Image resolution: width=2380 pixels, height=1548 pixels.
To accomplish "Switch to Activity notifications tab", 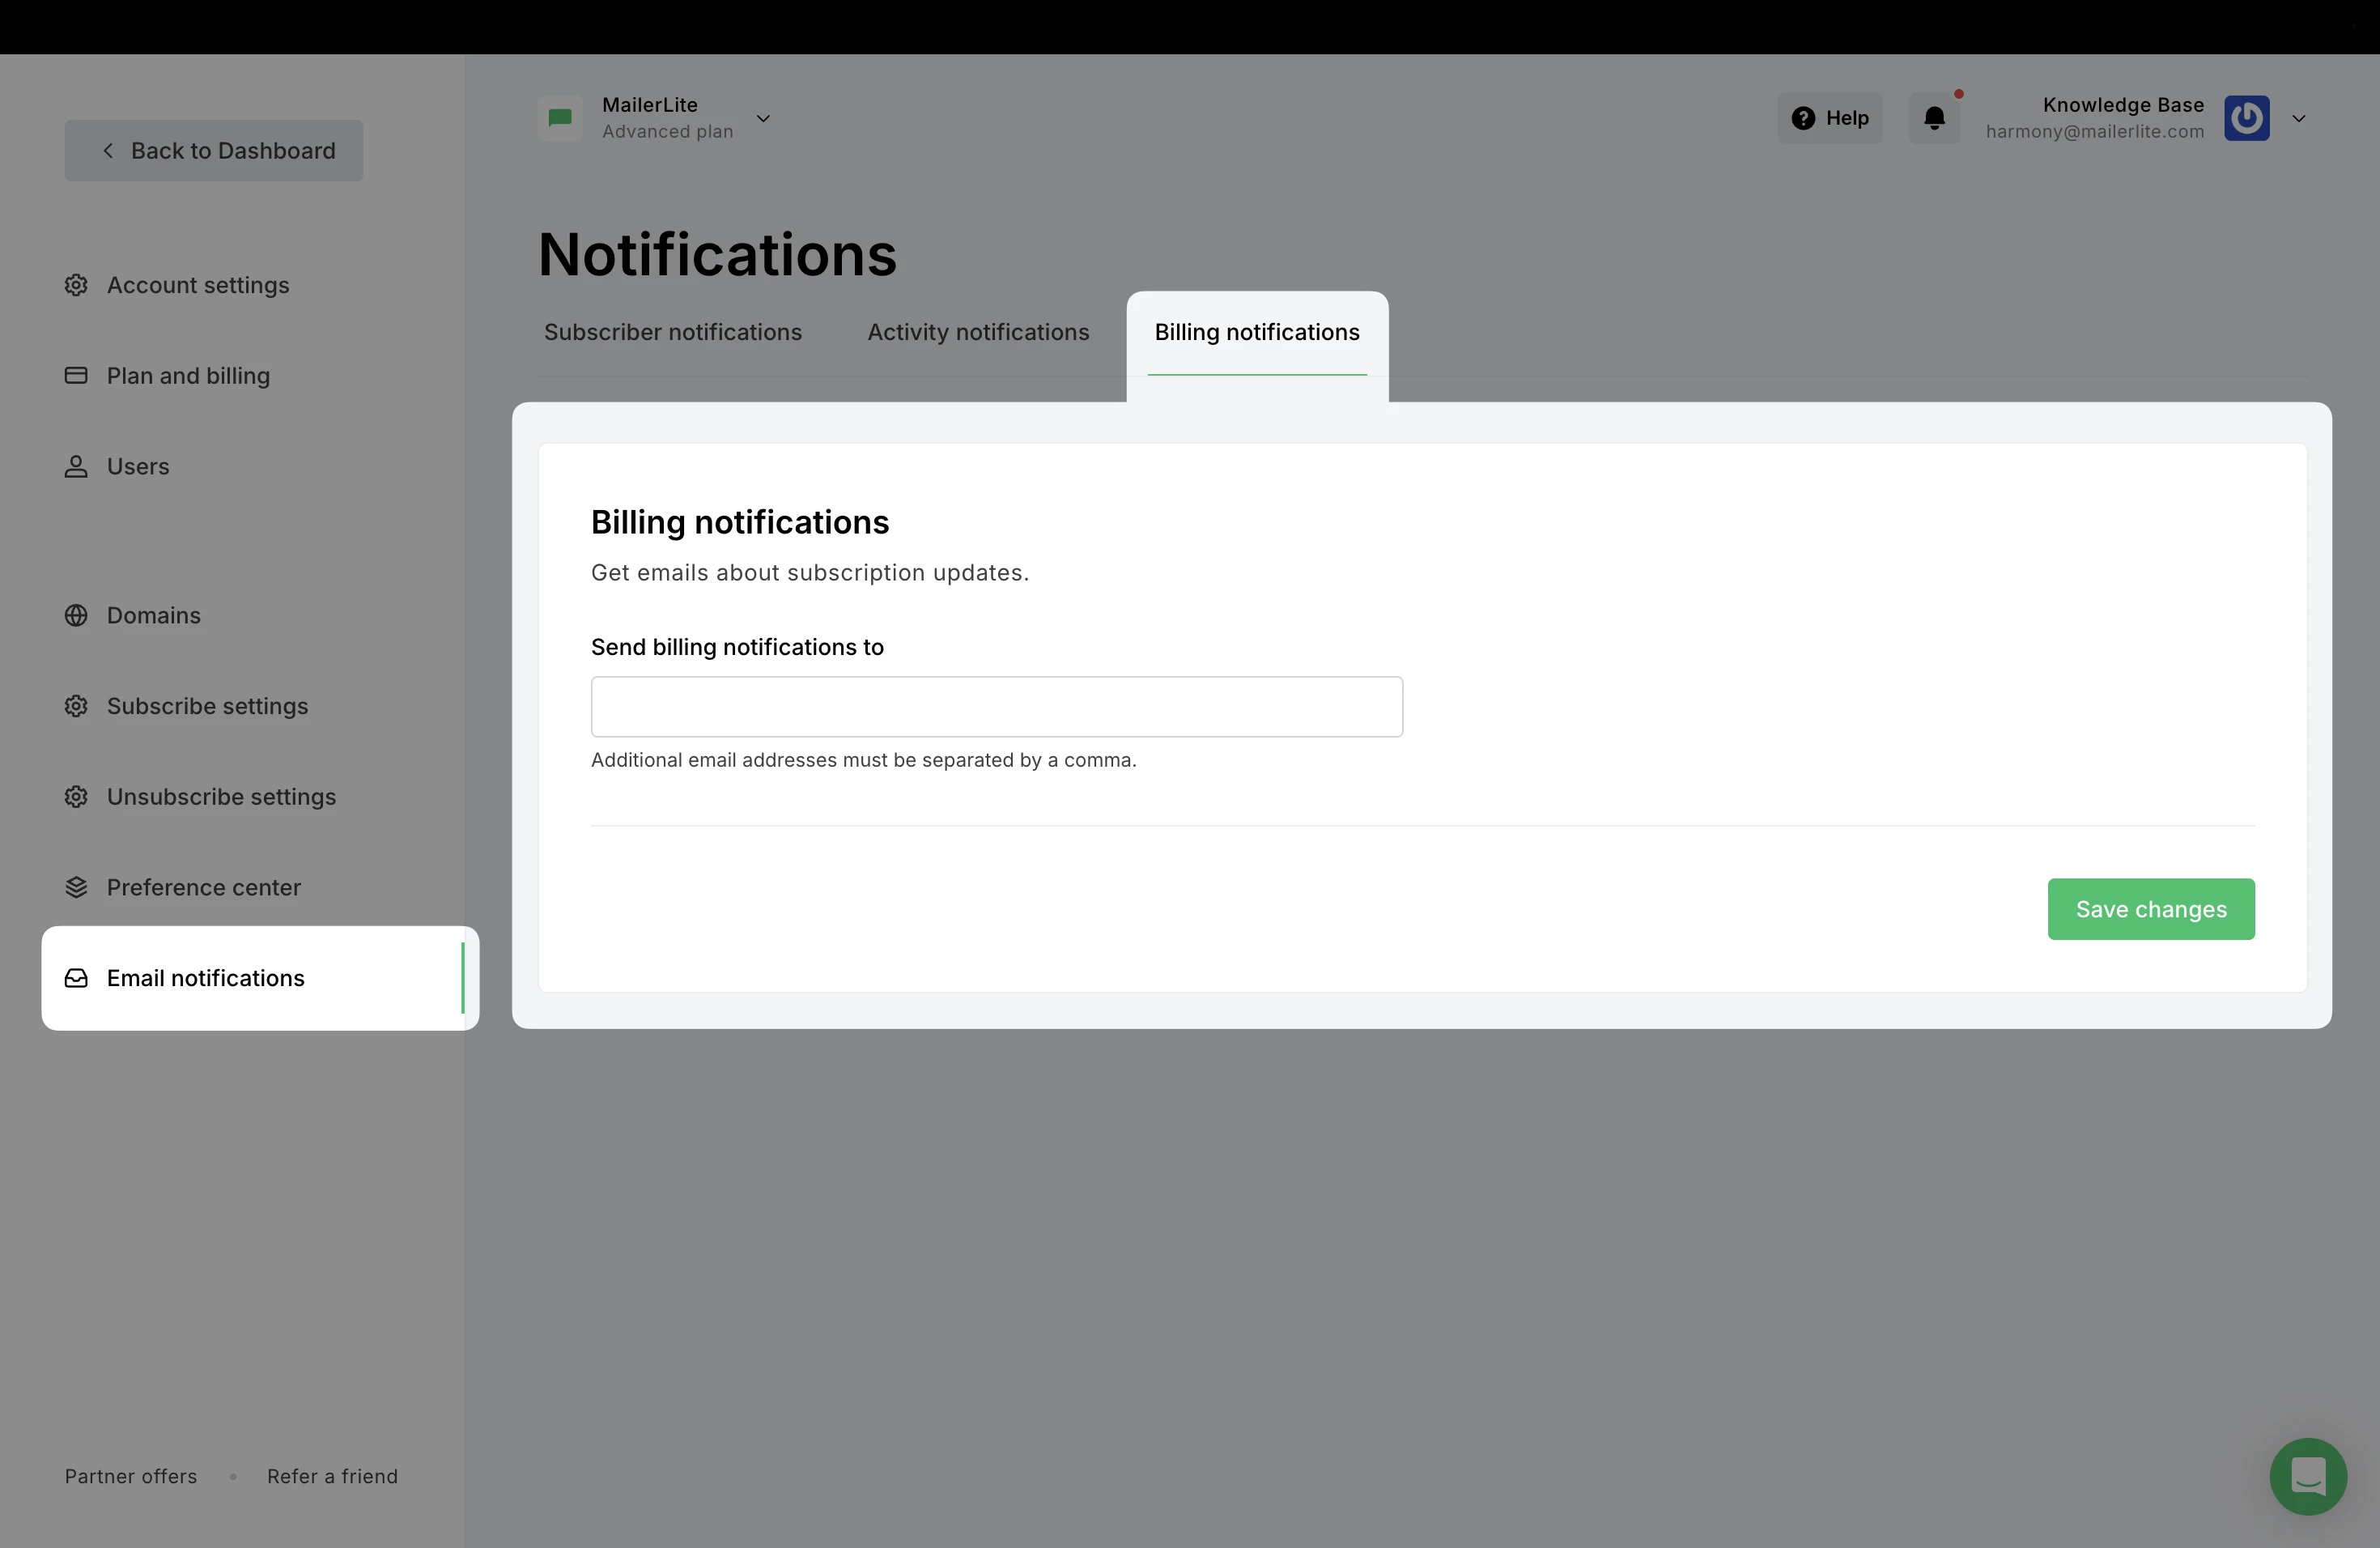I will point(977,332).
